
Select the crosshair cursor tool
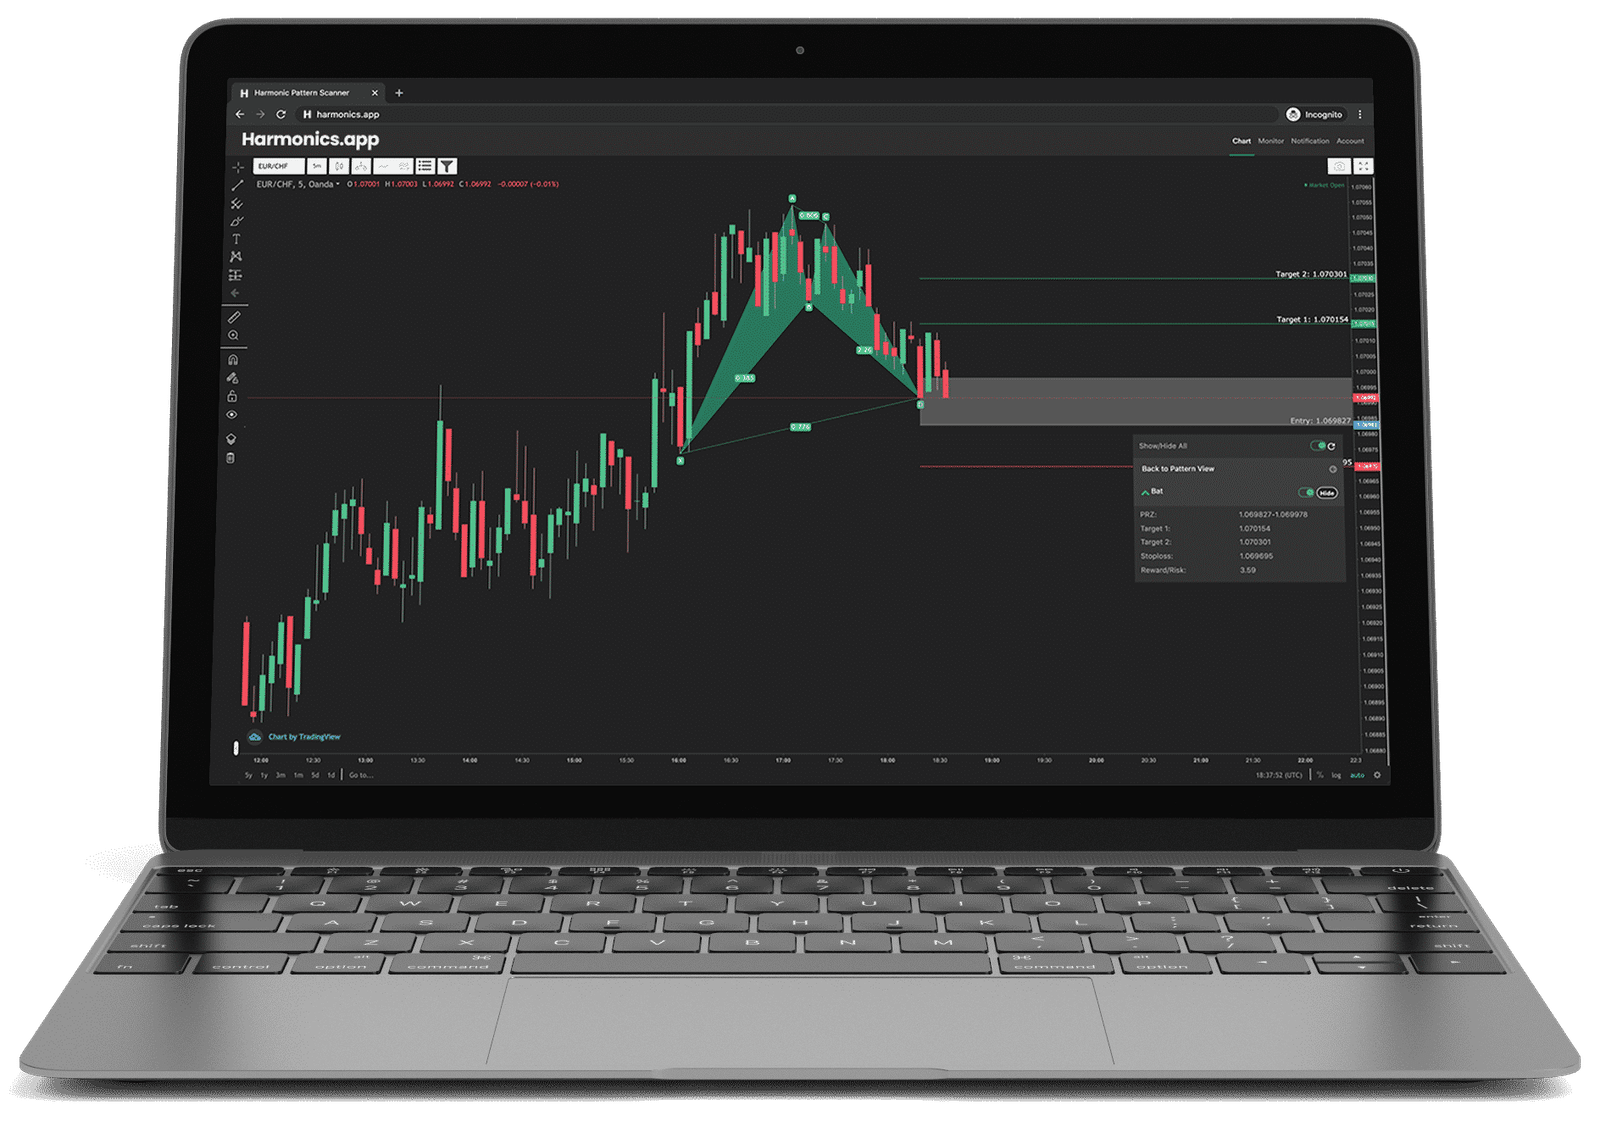click(237, 167)
